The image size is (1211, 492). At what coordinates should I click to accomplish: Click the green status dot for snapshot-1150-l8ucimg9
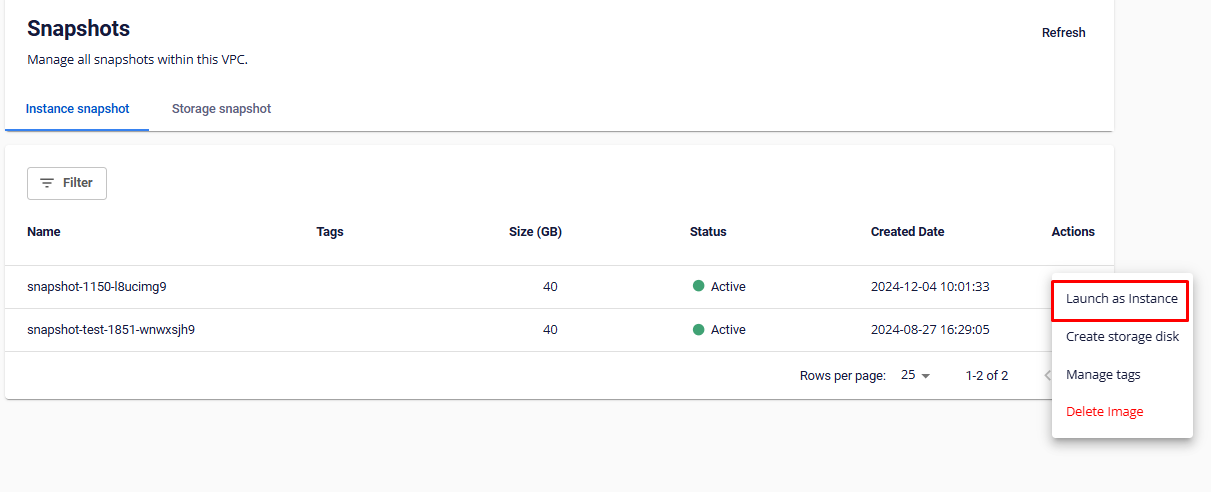698,286
